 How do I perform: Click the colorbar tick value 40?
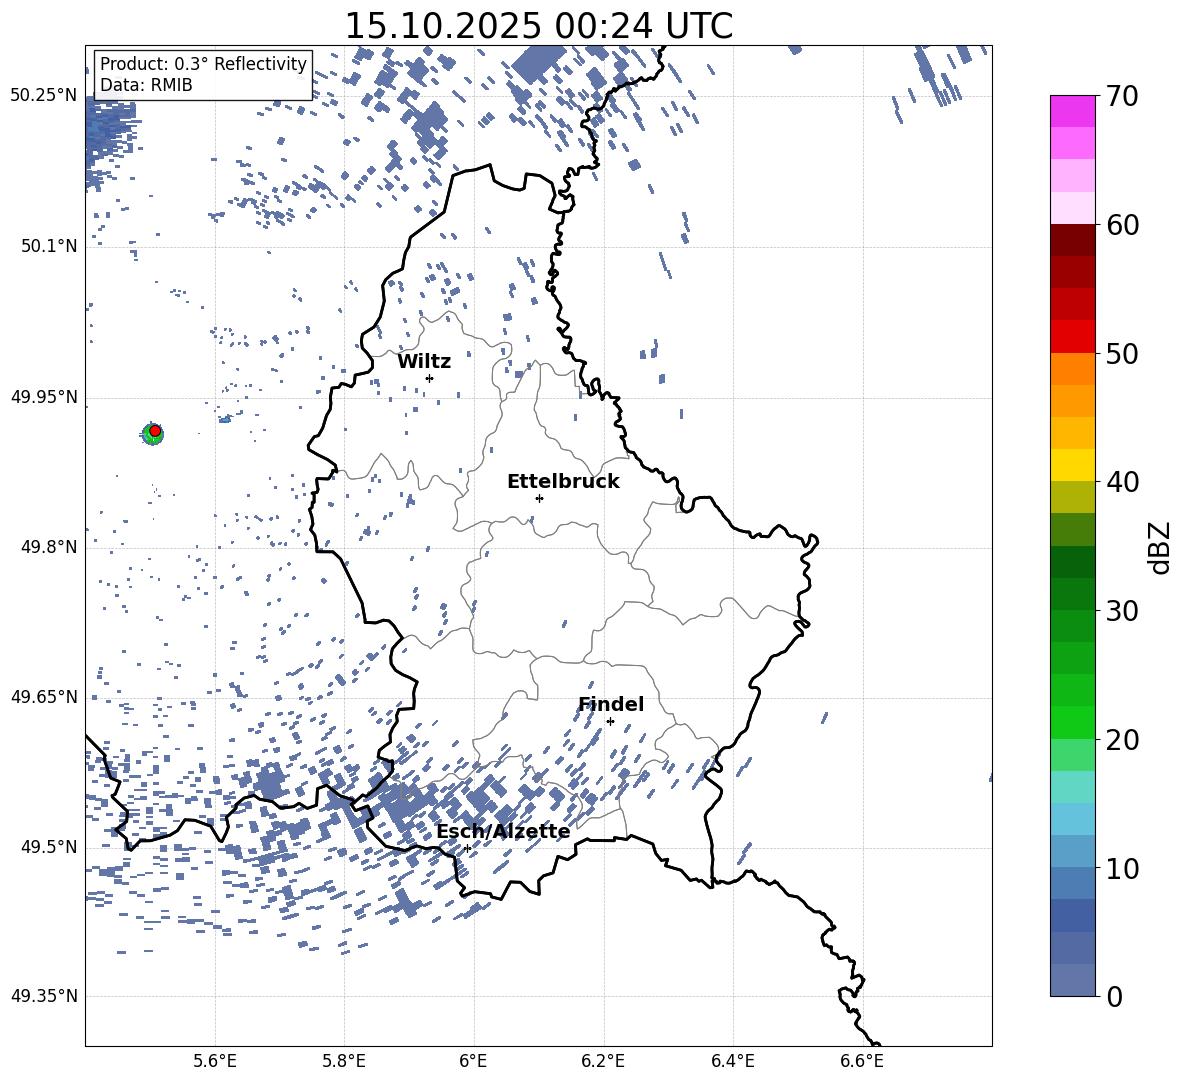point(1123,482)
